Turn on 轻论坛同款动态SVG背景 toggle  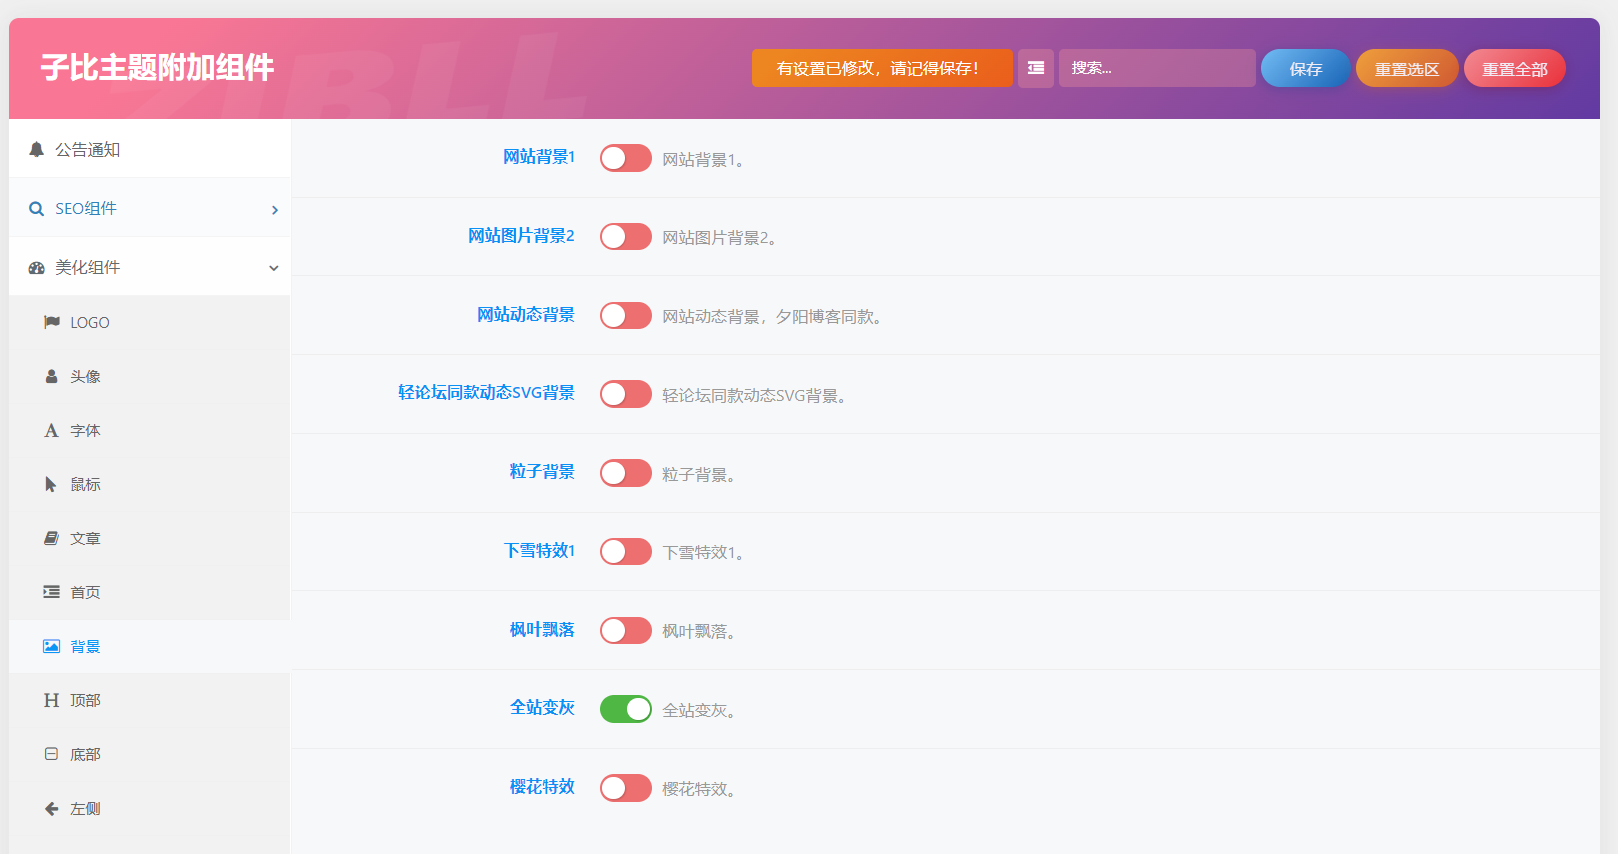(x=626, y=394)
